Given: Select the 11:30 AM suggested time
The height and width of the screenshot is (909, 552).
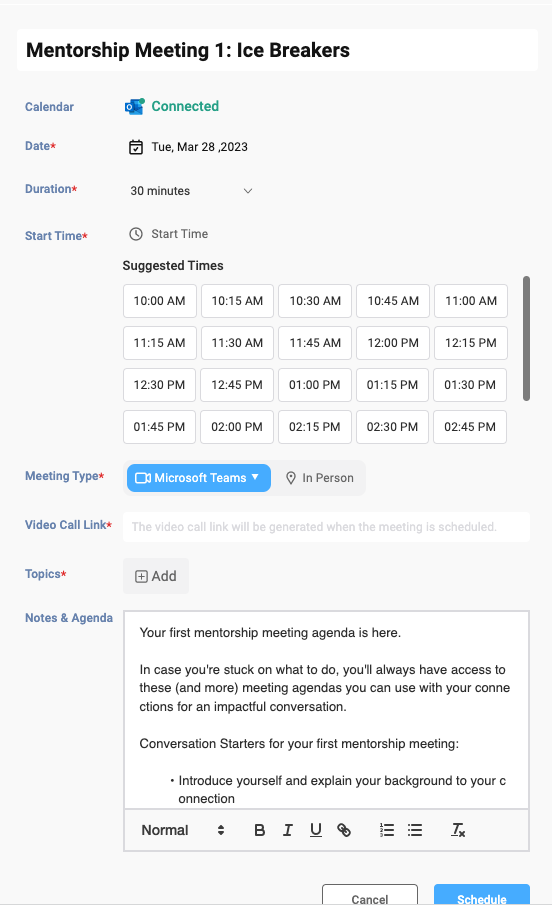Looking at the screenshot, I should pyautogui.click(x=237, y=343).
